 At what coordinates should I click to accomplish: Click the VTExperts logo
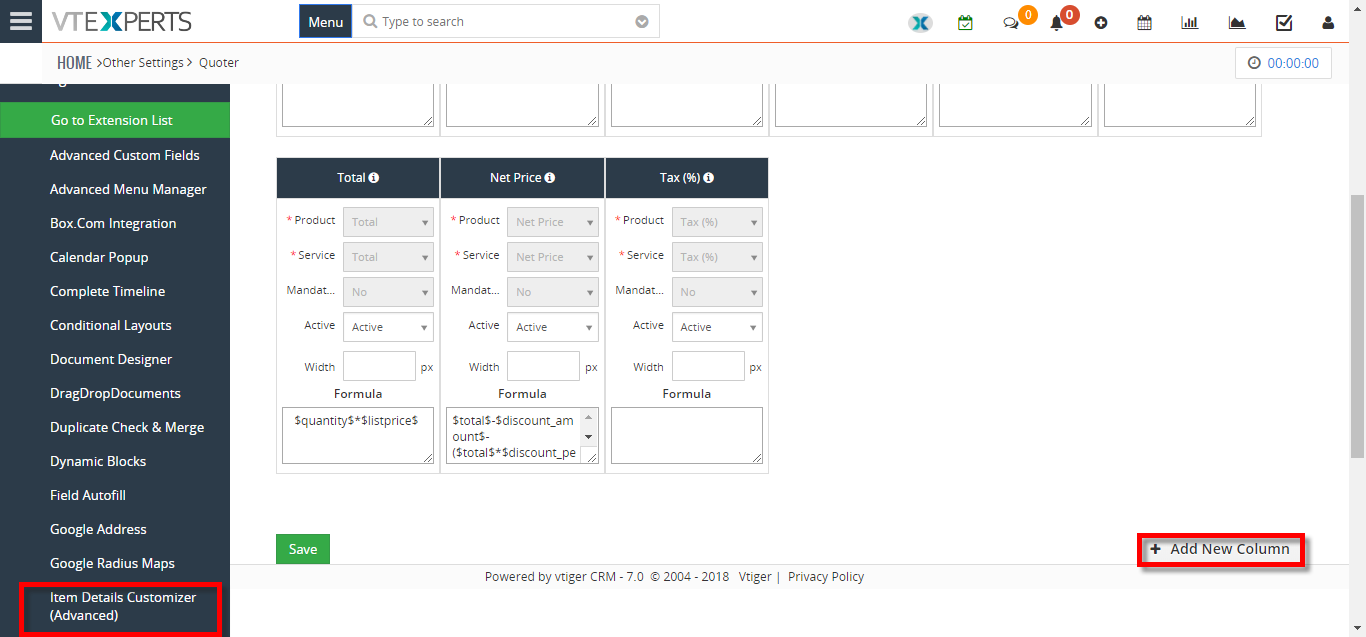(x=121, y=21)
